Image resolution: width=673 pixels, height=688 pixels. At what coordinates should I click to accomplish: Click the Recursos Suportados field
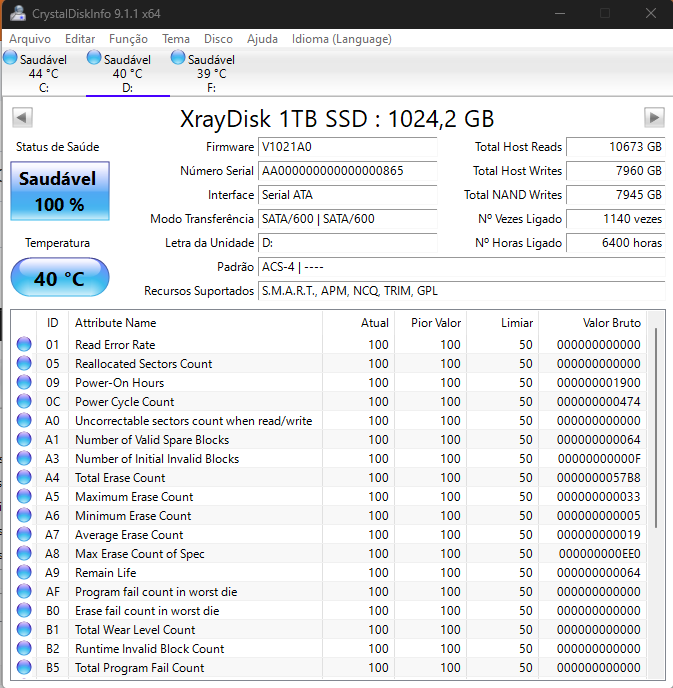pos(462,291)
